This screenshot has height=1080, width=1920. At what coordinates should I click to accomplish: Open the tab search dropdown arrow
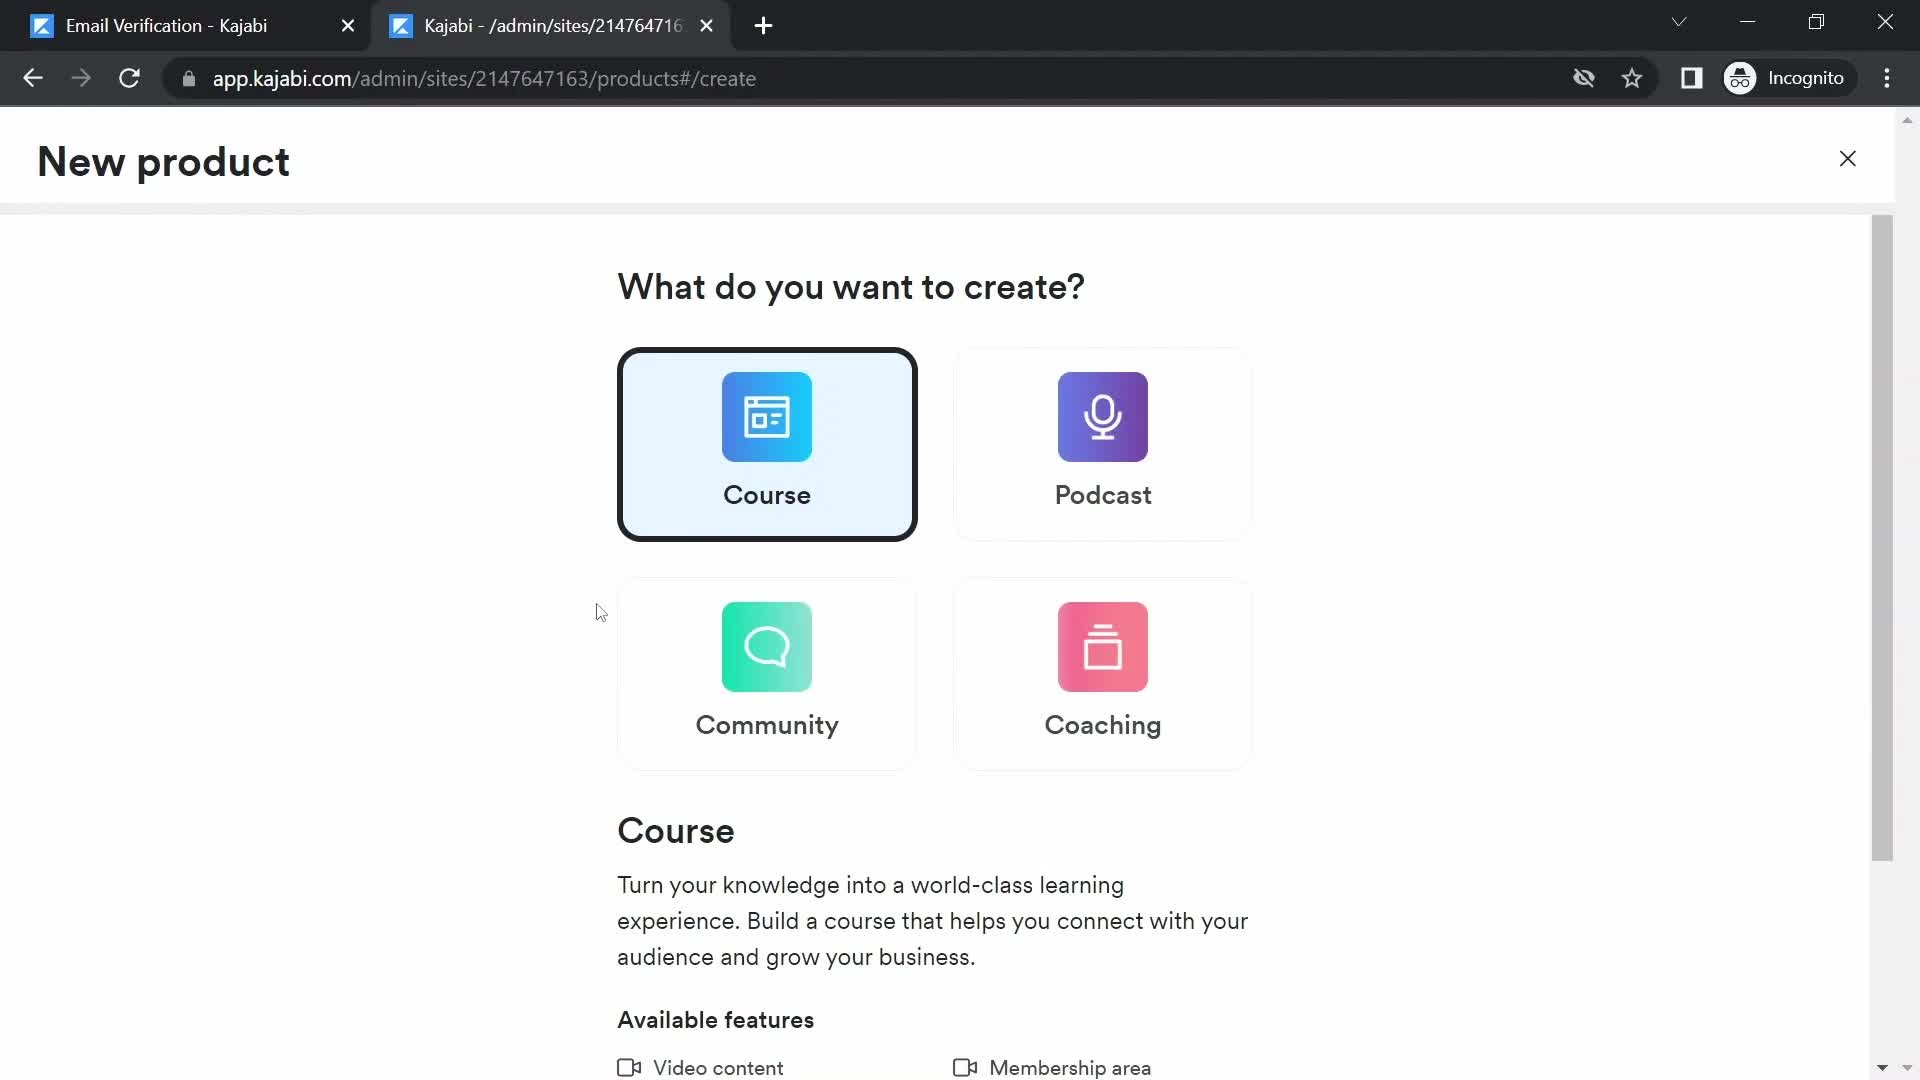tap(1679, 22)
